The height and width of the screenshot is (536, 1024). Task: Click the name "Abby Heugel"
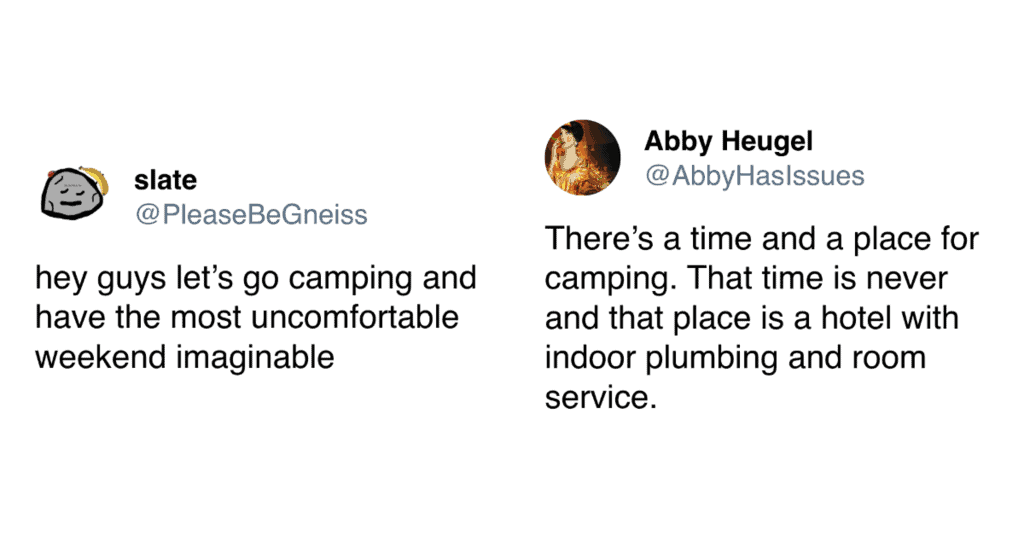721,142
